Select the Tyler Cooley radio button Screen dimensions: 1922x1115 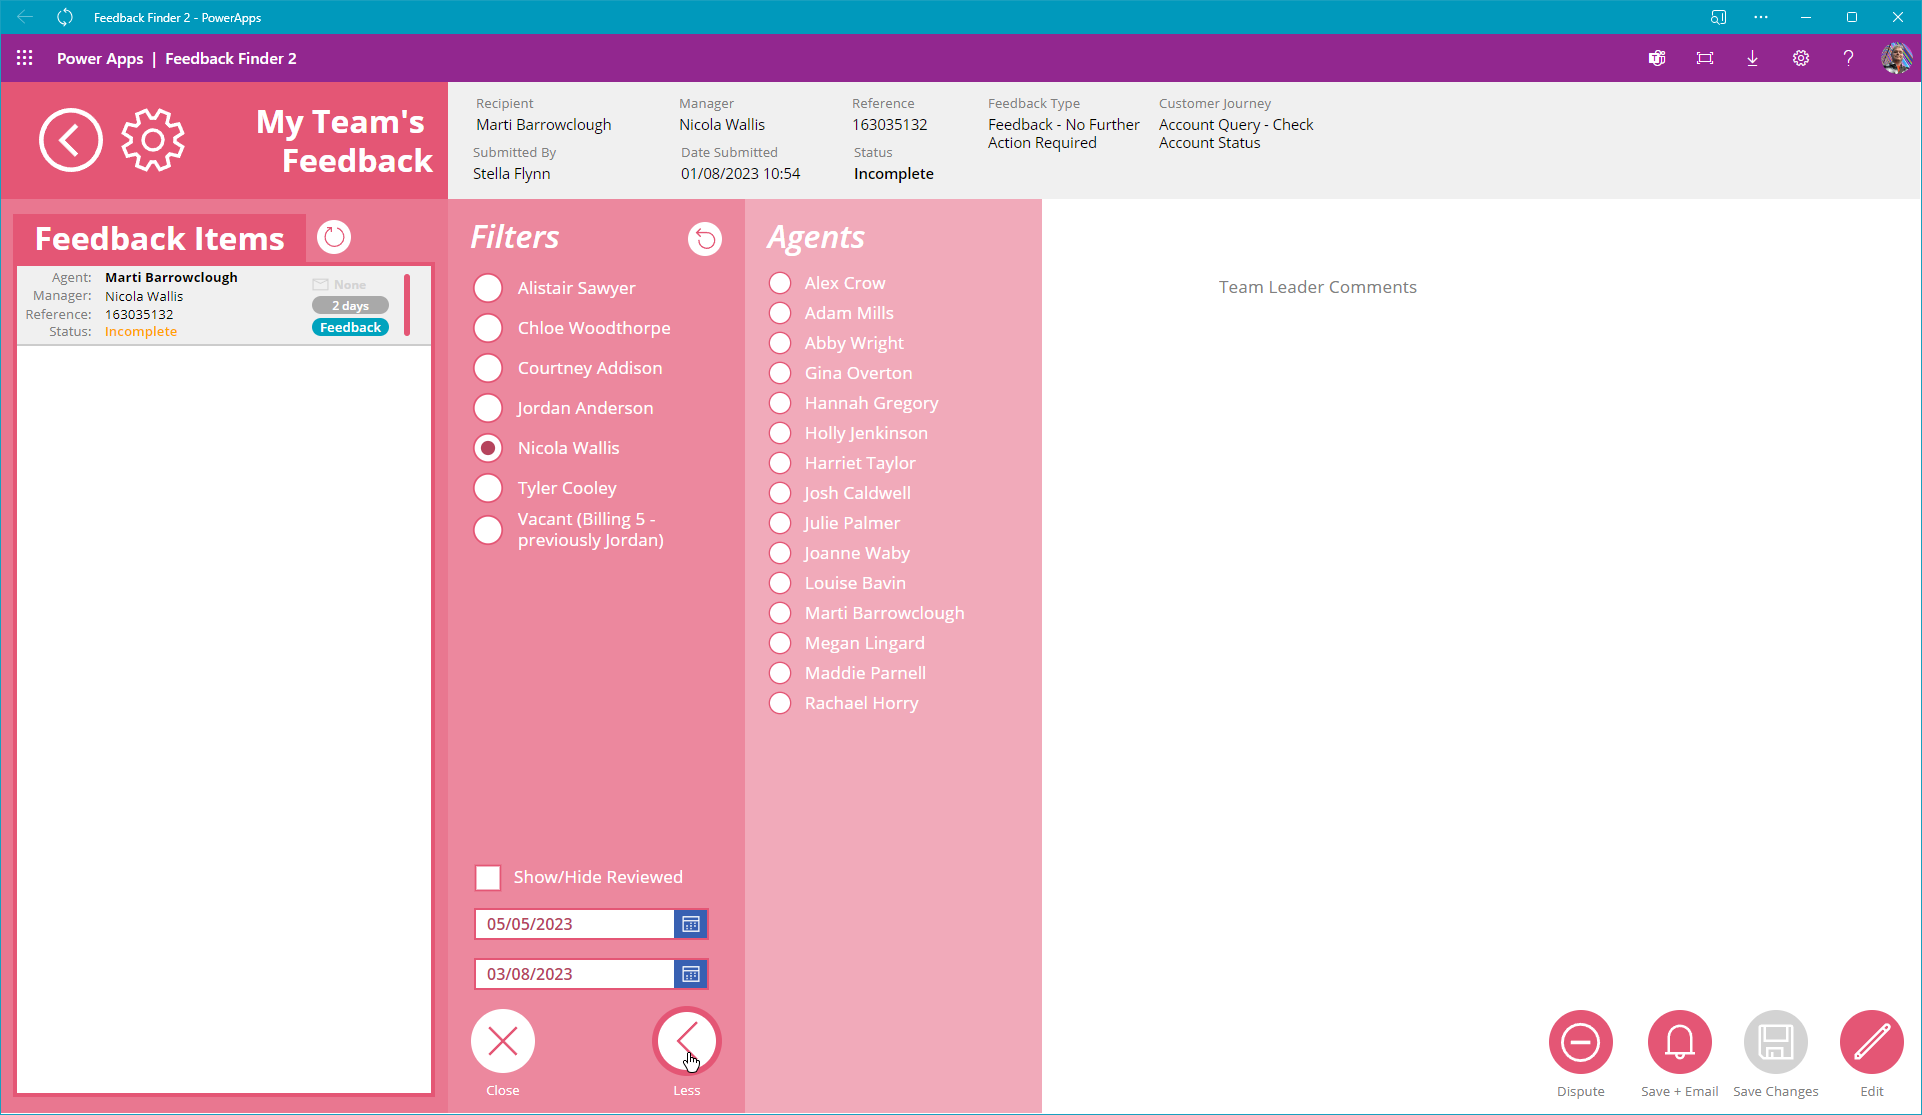click(x=488, y=488)
